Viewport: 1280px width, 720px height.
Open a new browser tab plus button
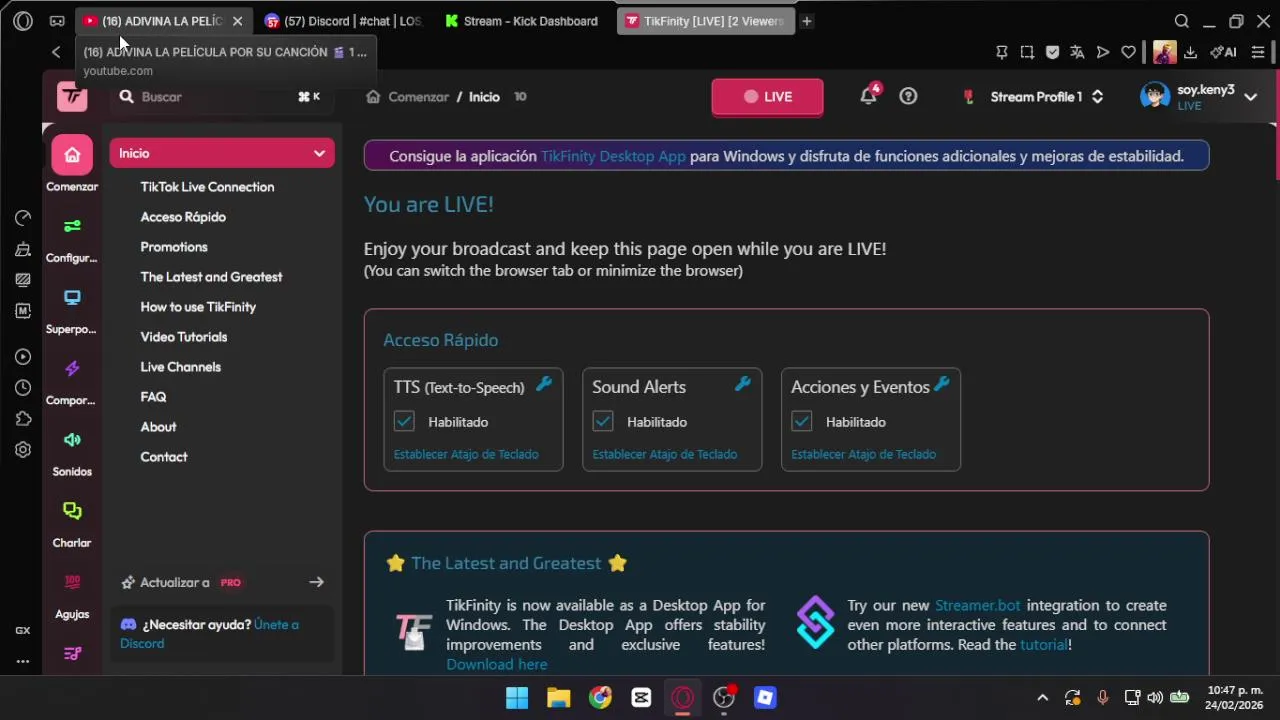tap(807, 21)
